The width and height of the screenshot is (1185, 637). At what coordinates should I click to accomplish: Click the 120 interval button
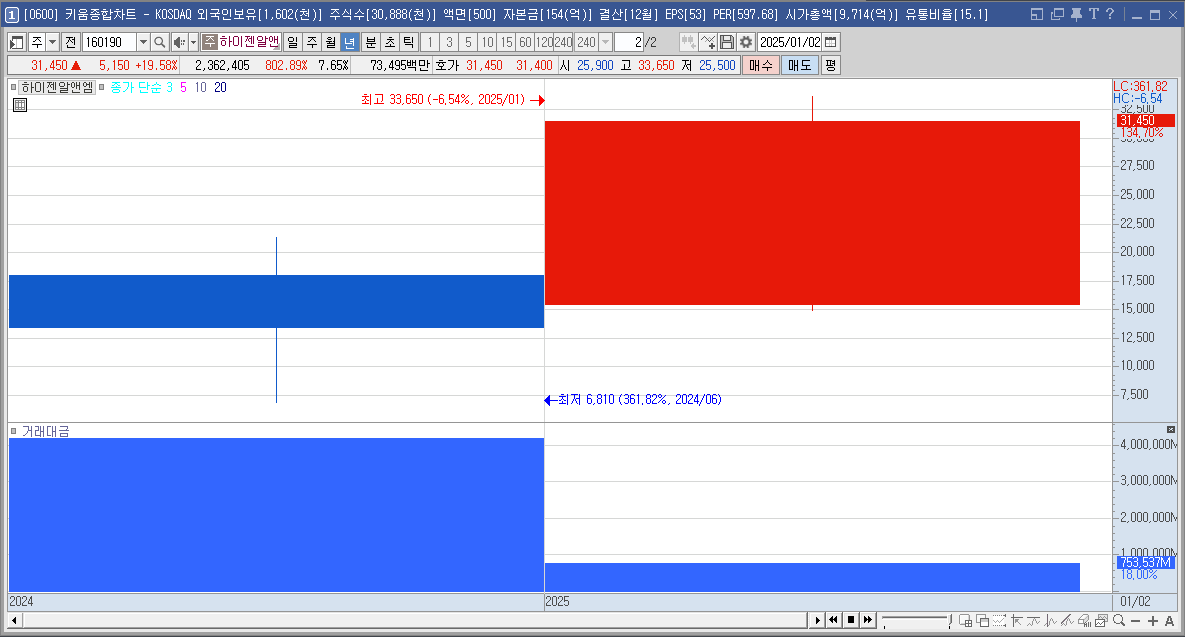click(x=544, y=42)
